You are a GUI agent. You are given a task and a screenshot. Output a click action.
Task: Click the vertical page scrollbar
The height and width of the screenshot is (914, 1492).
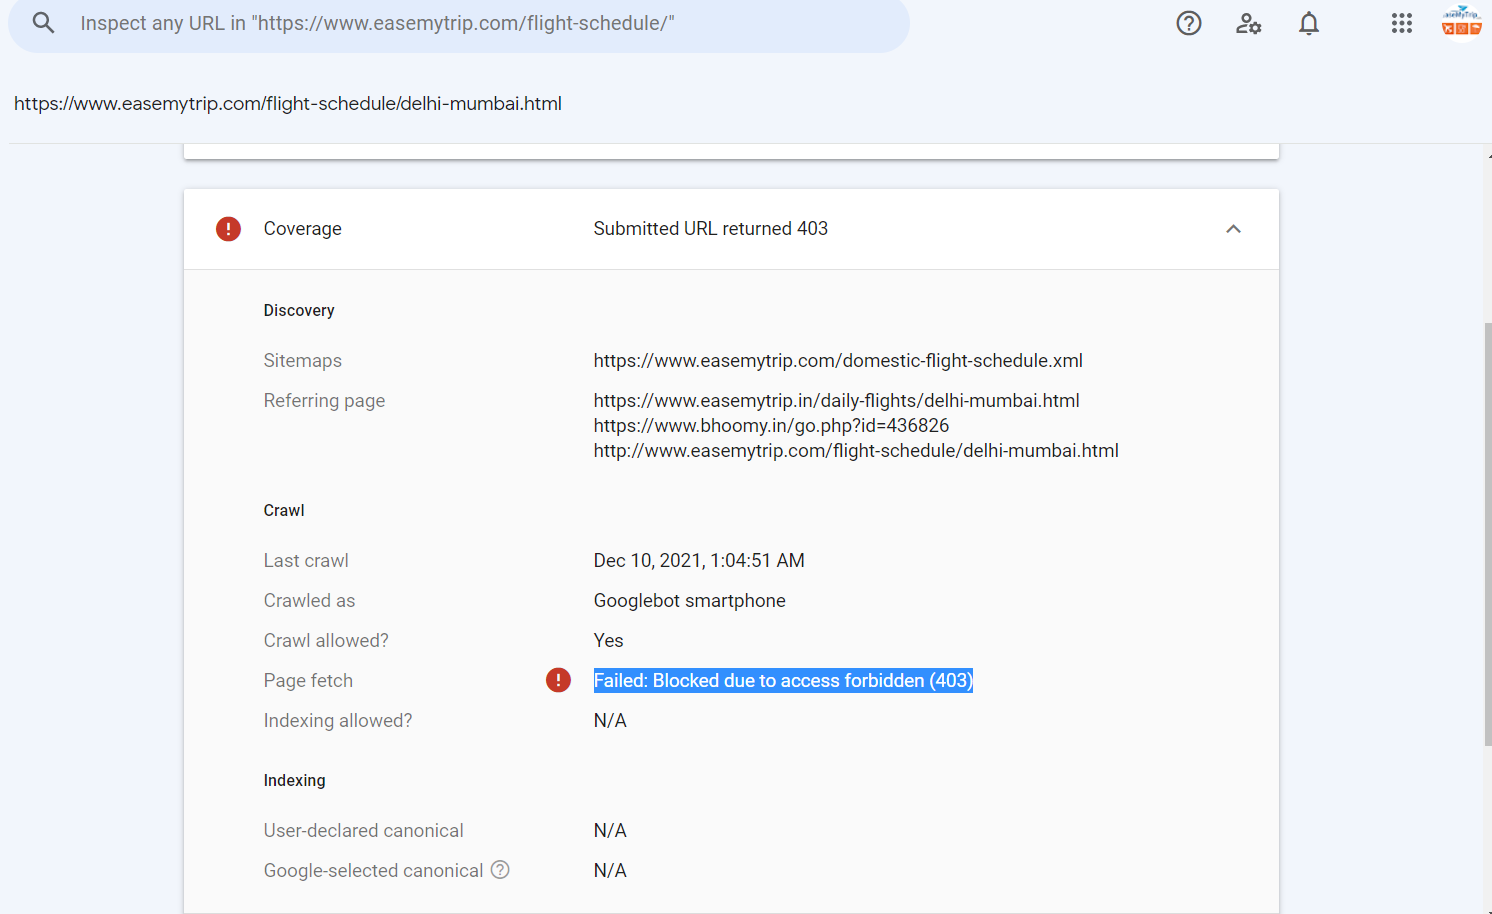point(1487,530)
